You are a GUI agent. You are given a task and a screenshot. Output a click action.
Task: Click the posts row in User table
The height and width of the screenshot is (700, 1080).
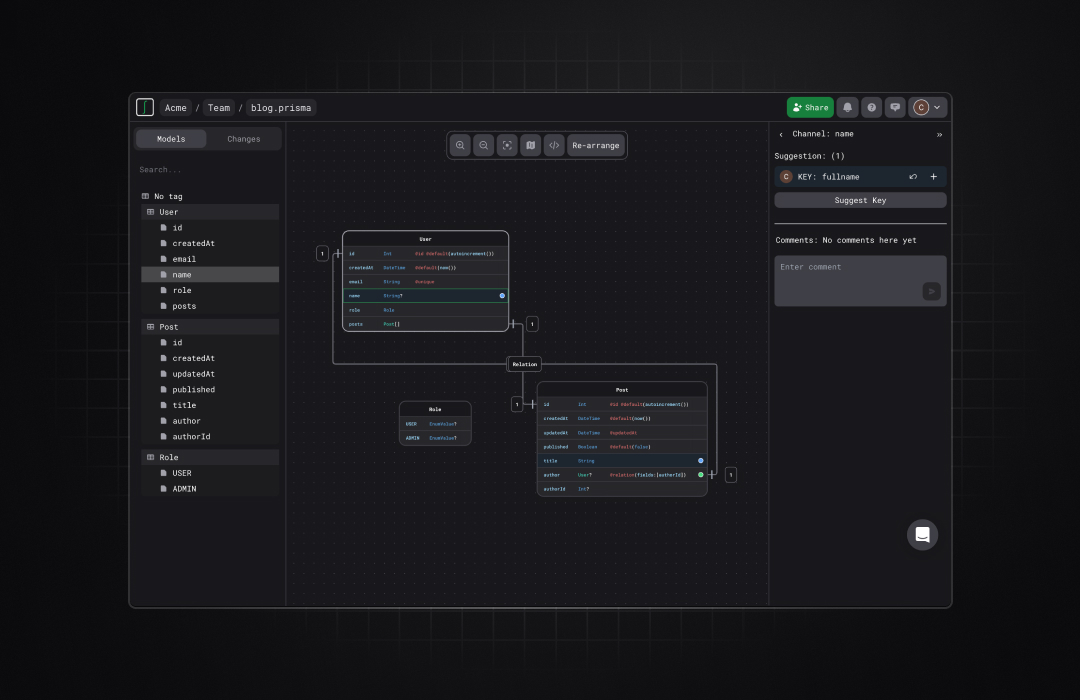coord(426,324)
